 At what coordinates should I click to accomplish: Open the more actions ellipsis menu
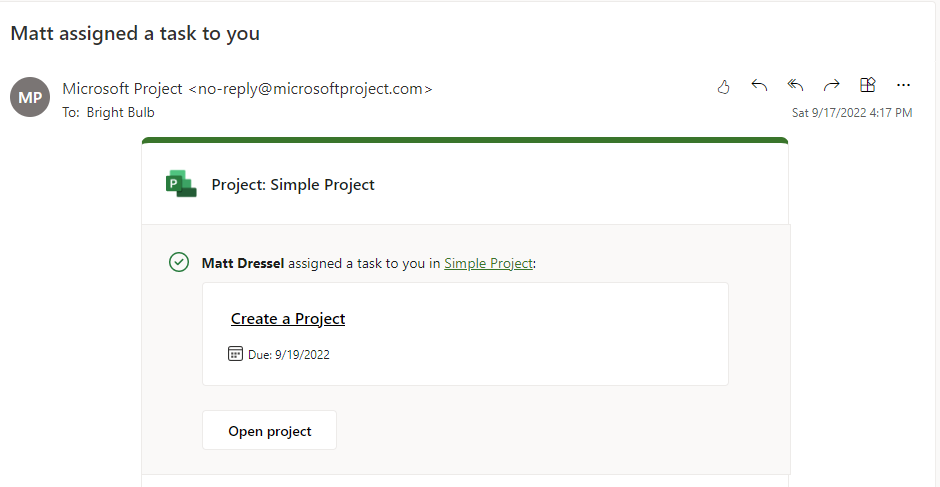tap(903, 86)
